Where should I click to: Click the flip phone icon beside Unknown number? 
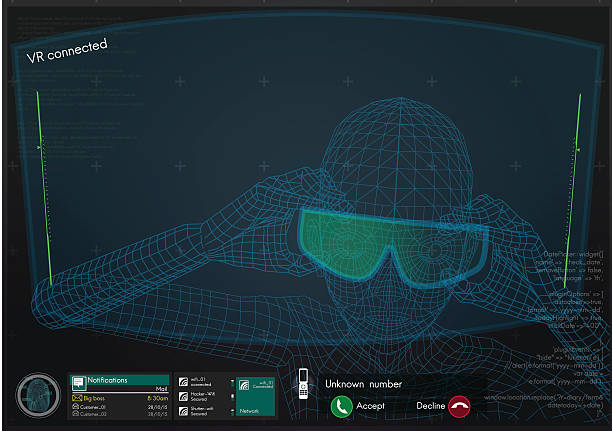[x=303, y=384]
